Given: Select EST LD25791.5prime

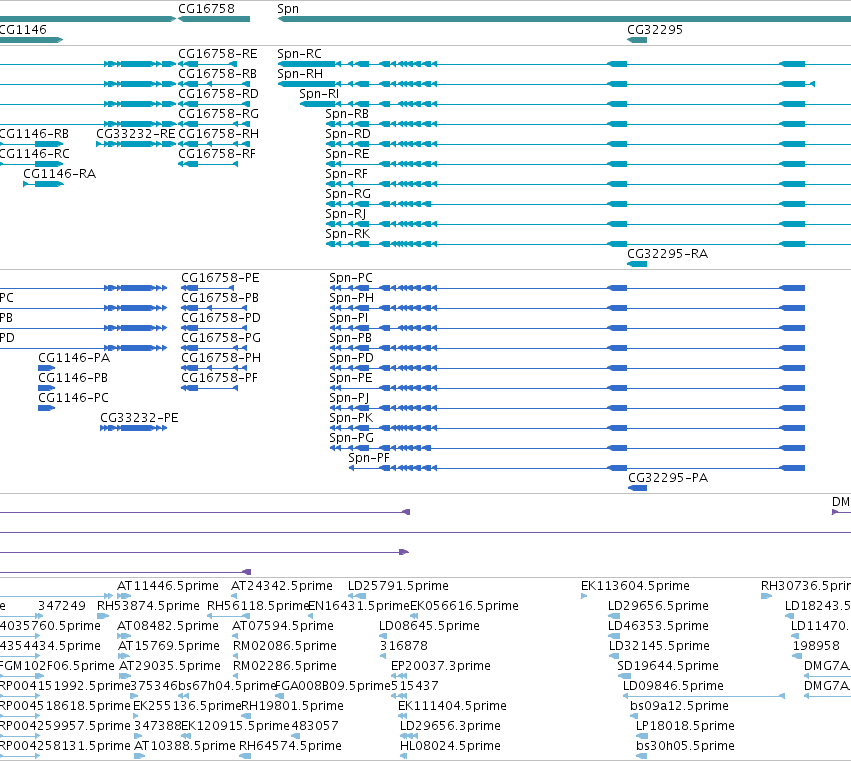Looking at the screenshot, I should coord(398,586).
